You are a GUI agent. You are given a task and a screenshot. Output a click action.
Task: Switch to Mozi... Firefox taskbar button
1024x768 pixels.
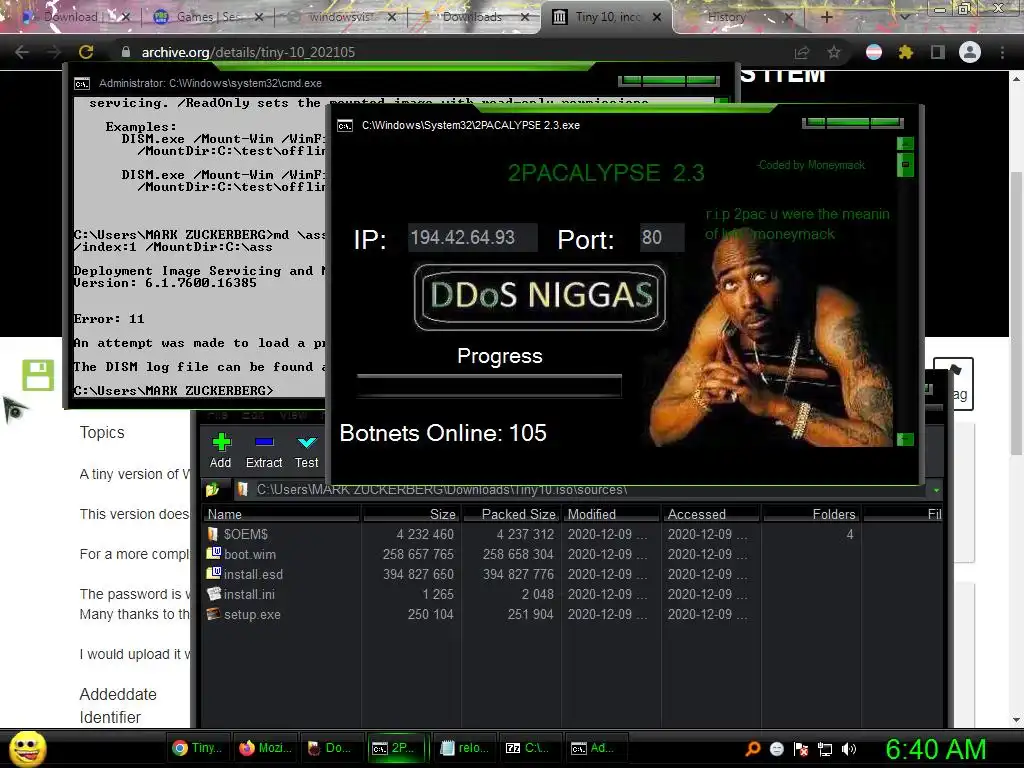(265, 748)
